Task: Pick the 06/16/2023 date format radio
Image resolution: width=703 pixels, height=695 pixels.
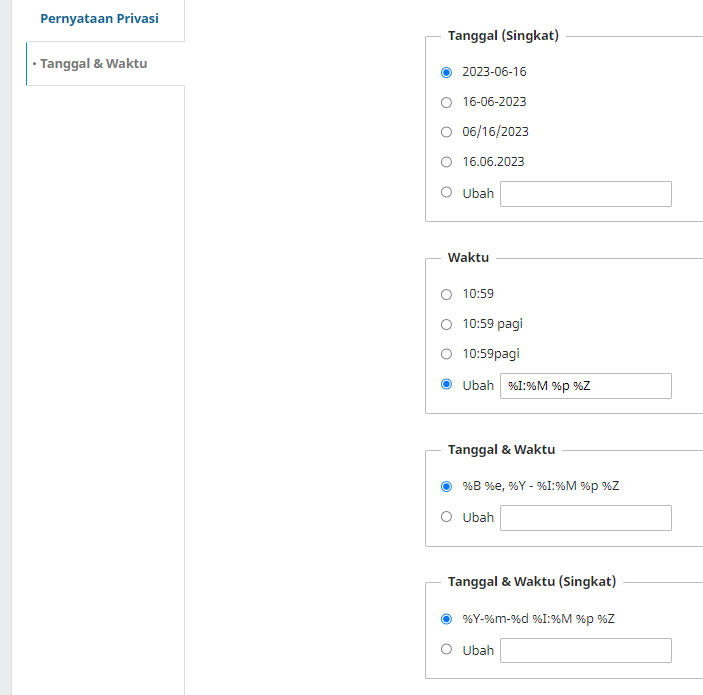Action: [x=446, y=132]
